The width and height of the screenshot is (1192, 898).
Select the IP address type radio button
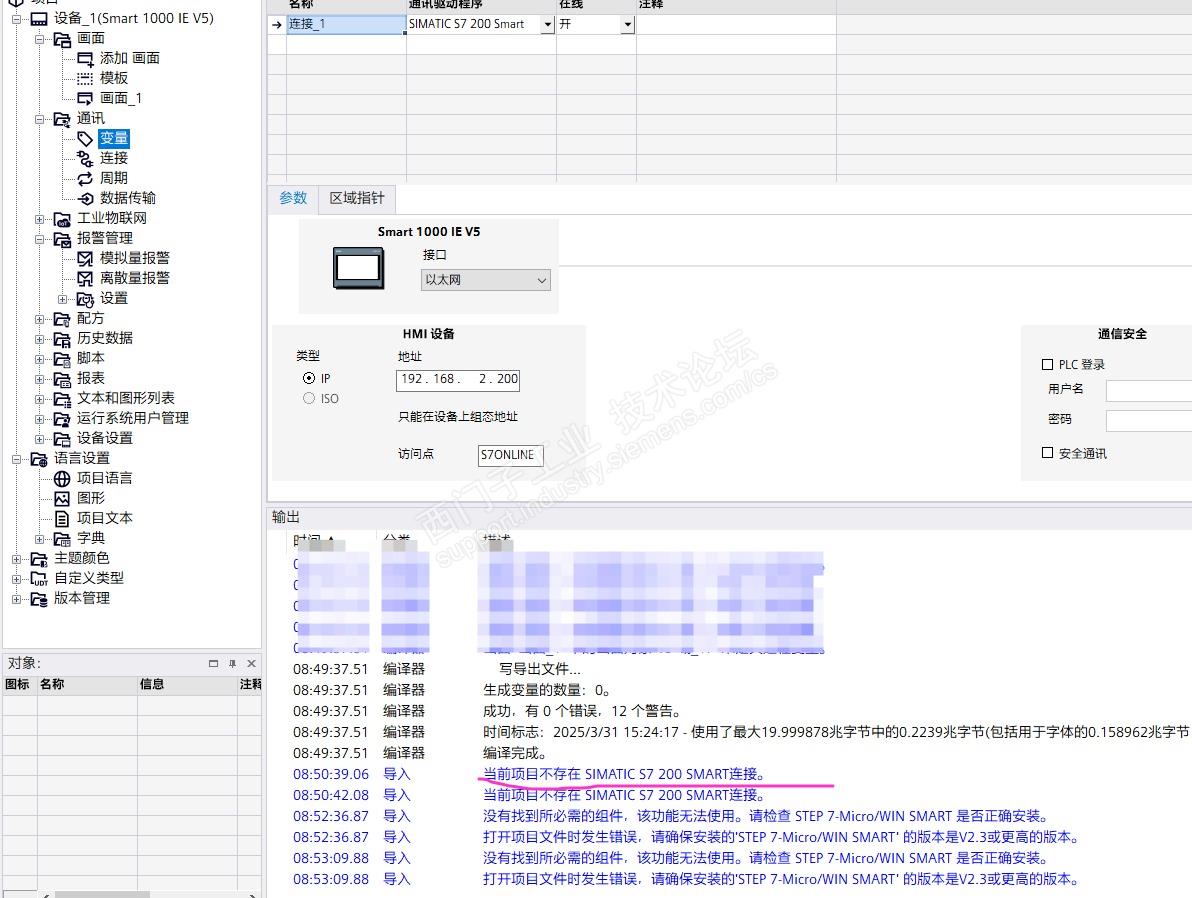pos(309,378)
